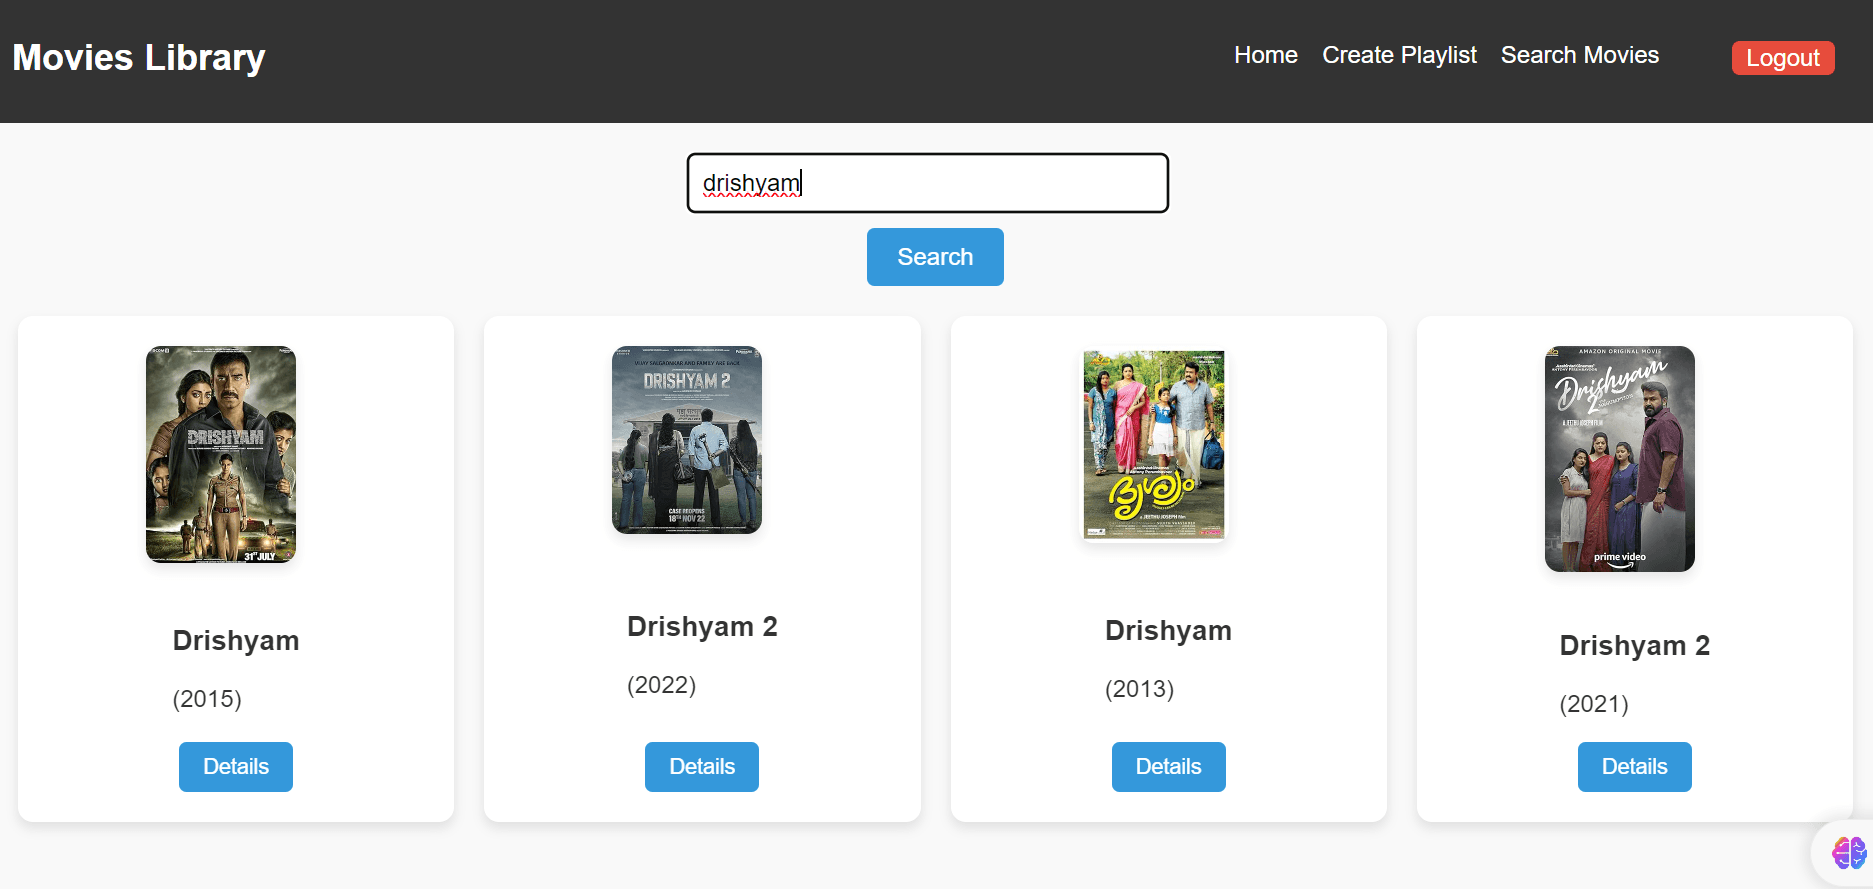Open Details for Drishyam 2 (2021)
Screen dimensions: 1873x889
point(1634,767)
